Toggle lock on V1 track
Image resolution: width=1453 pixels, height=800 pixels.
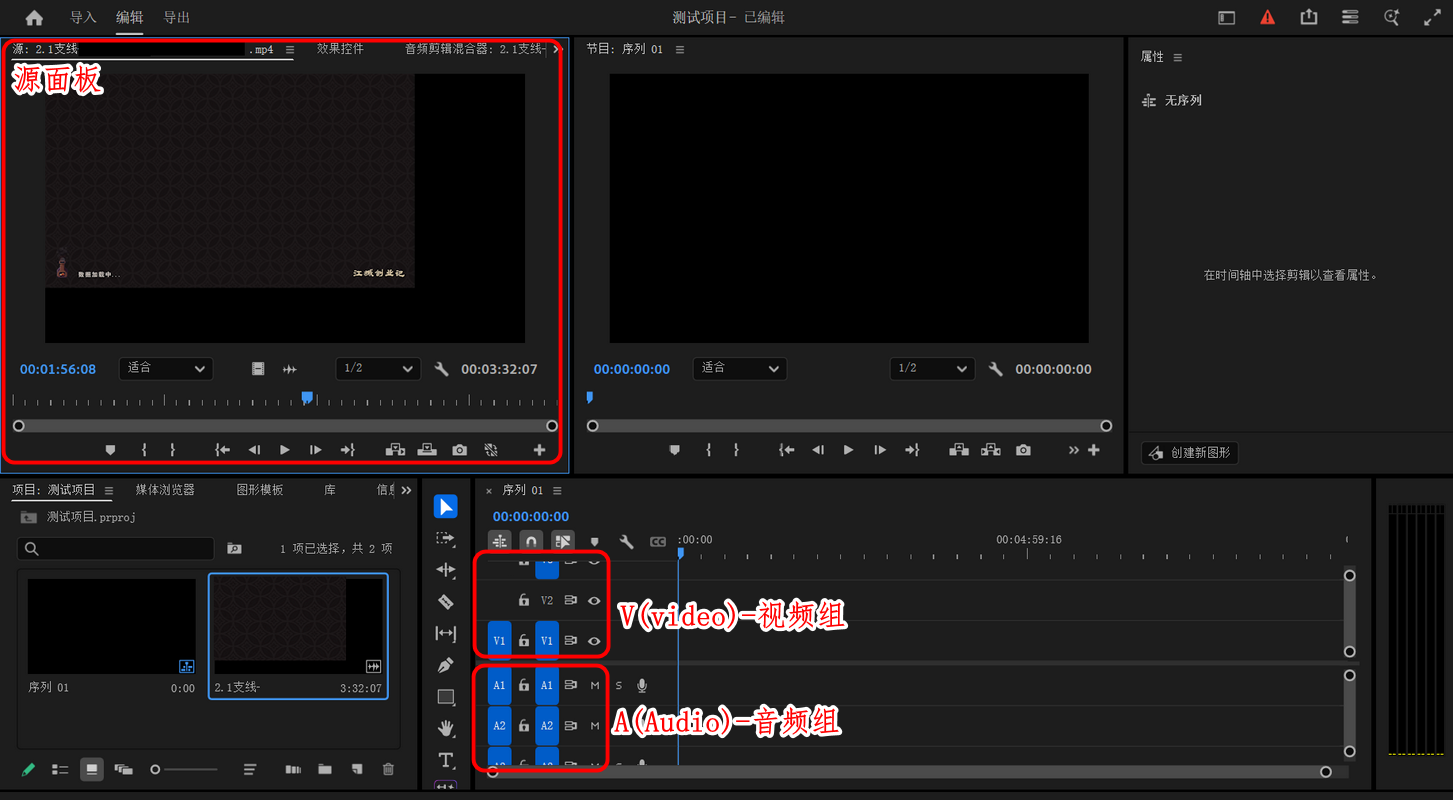tap(523, 640)
